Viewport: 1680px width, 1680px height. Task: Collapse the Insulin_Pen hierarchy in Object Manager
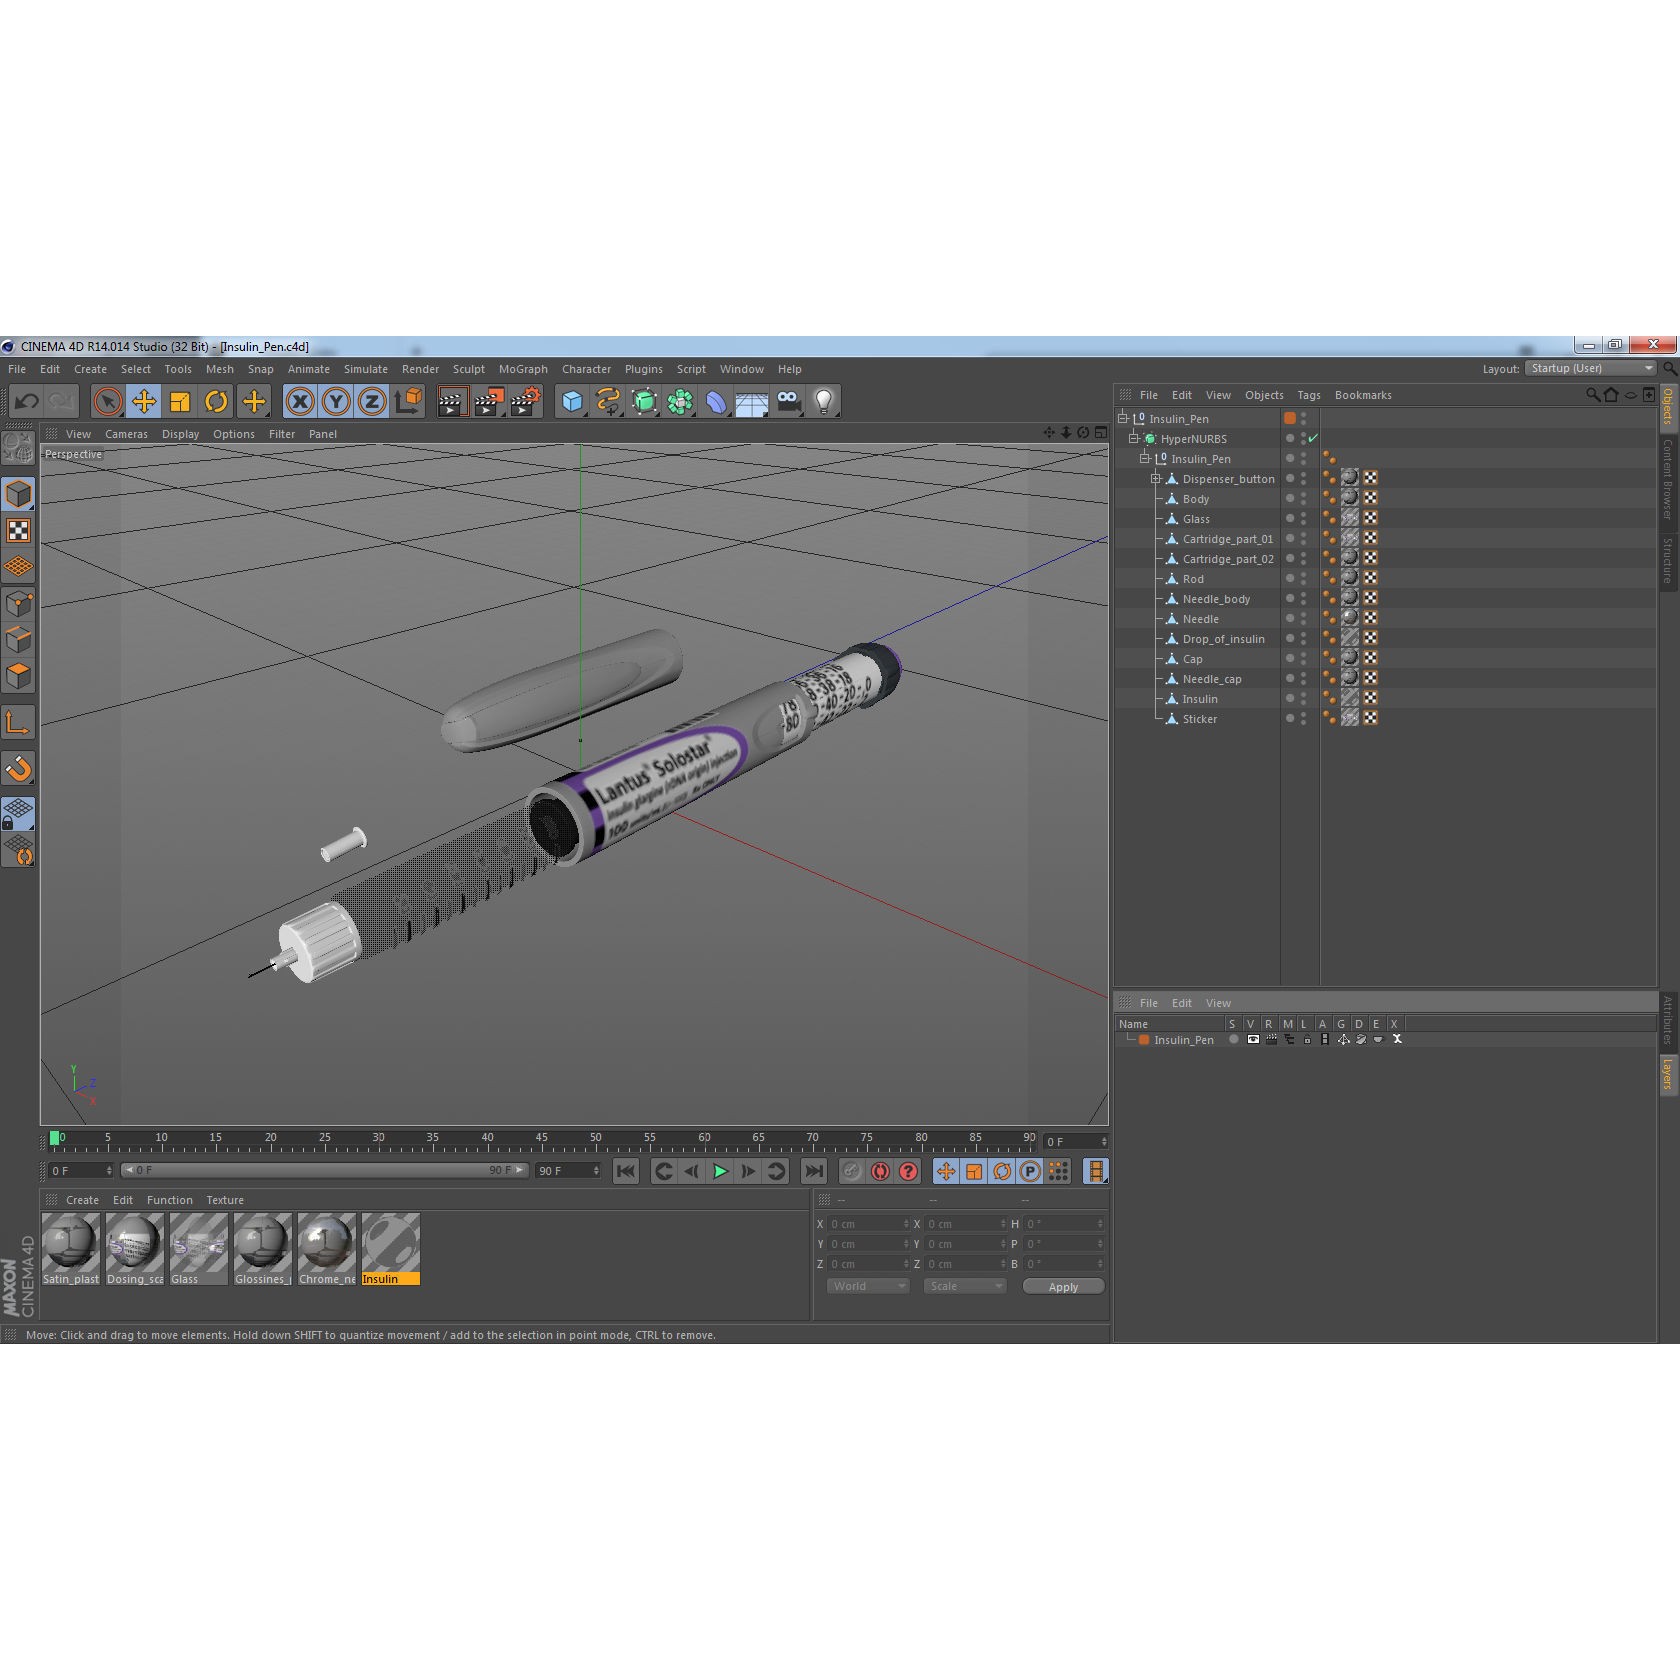1122,418
